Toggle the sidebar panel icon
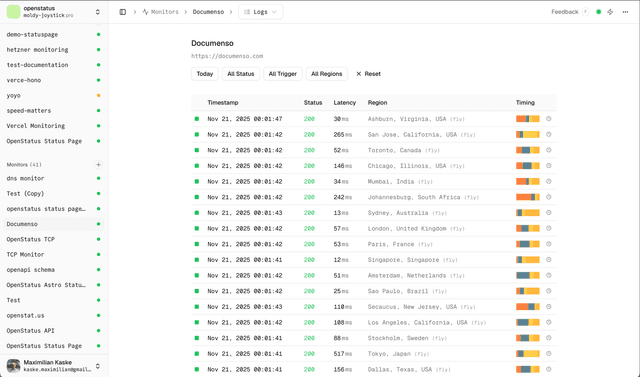 122,12
